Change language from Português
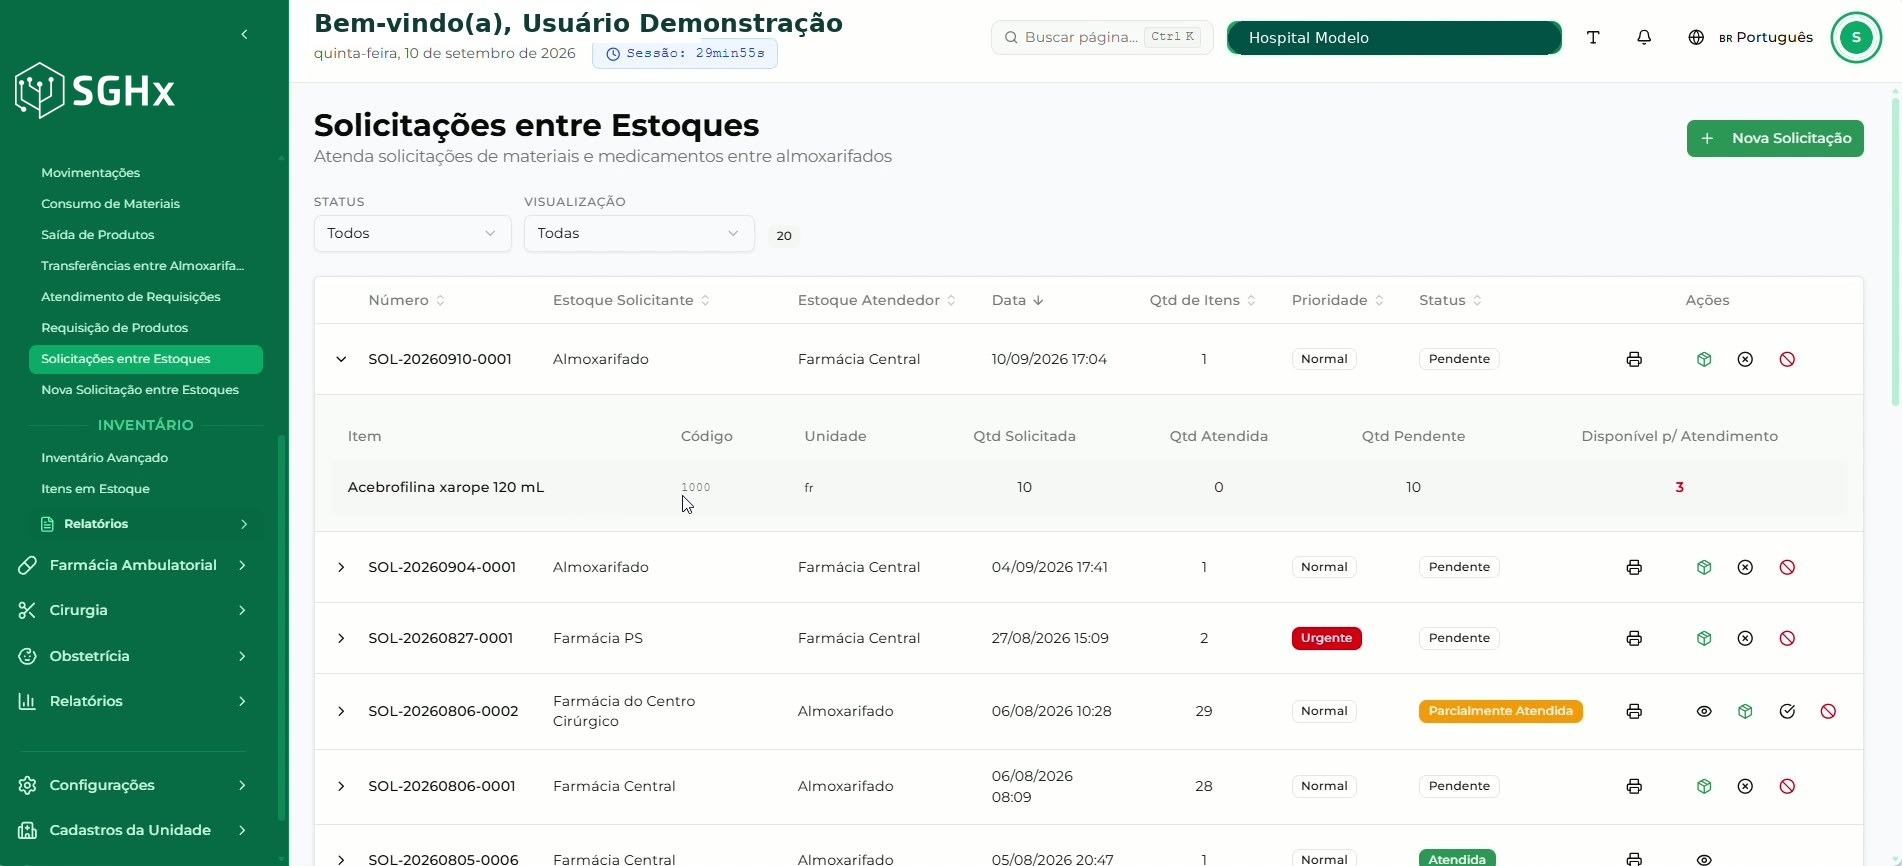1902x866 pixels. point(1750,37)
